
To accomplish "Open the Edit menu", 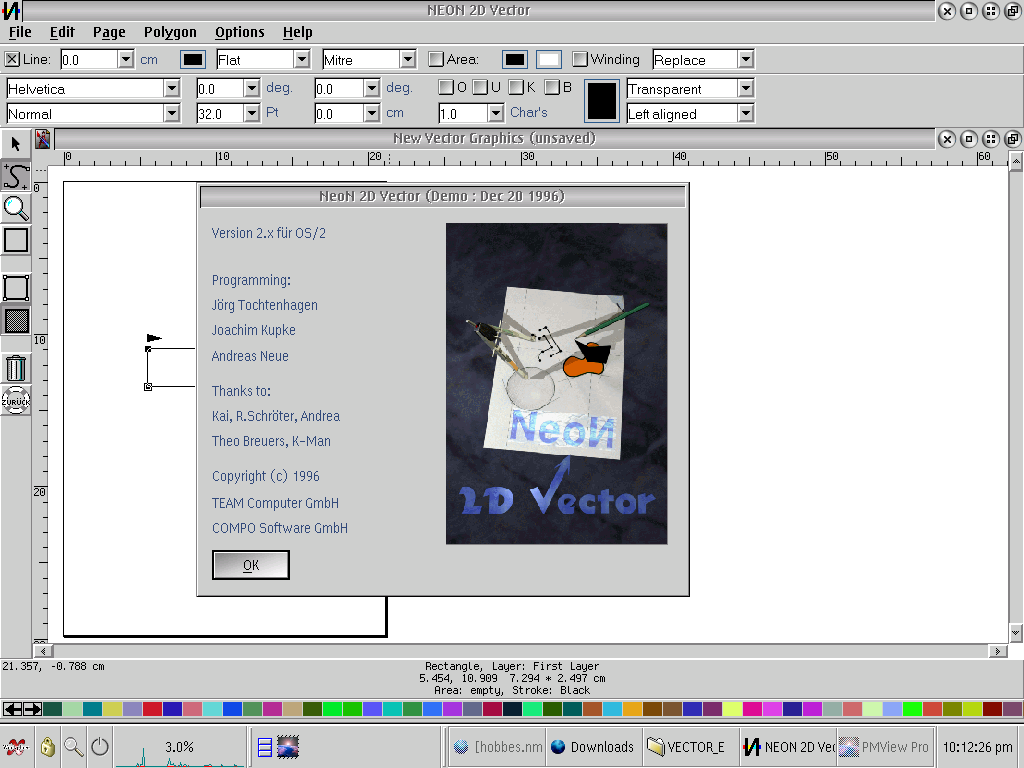I will (62, 32).
